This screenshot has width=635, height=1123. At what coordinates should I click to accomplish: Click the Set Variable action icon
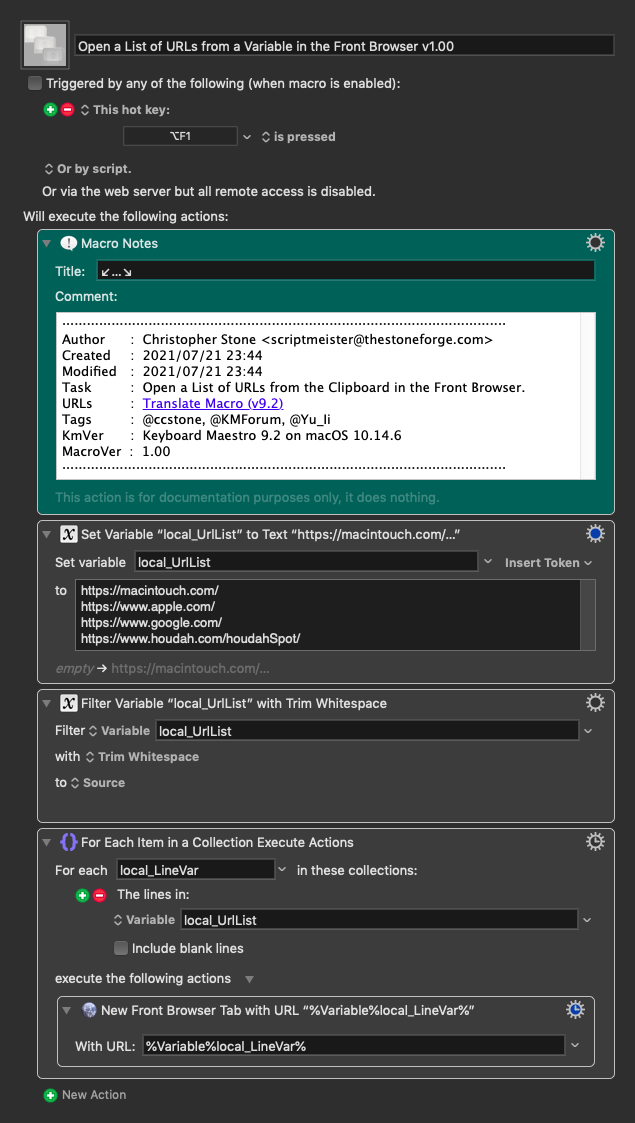(69, 534)
